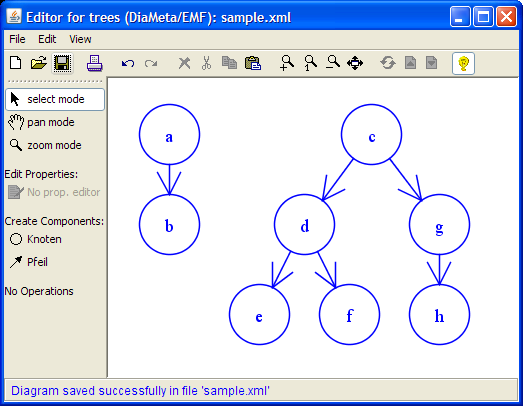Viewport: 523px width, 406px height.
Task: Select node b in the canvas
Action: (169, 225)
